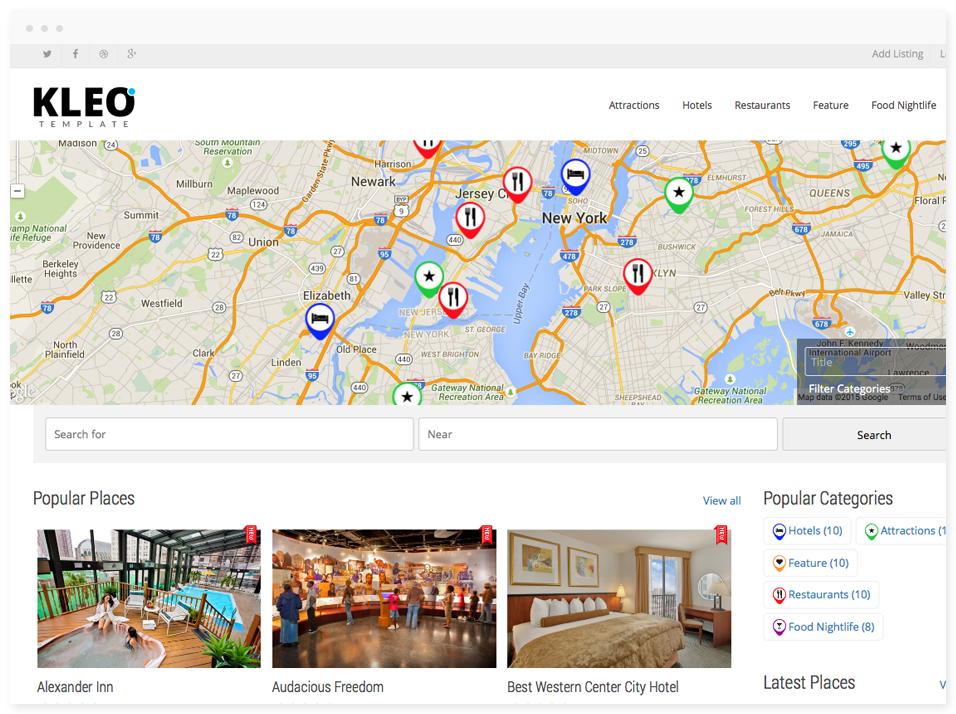
Task: Open the Twitter icon in the top bar
Action: (x=47, y=53)
